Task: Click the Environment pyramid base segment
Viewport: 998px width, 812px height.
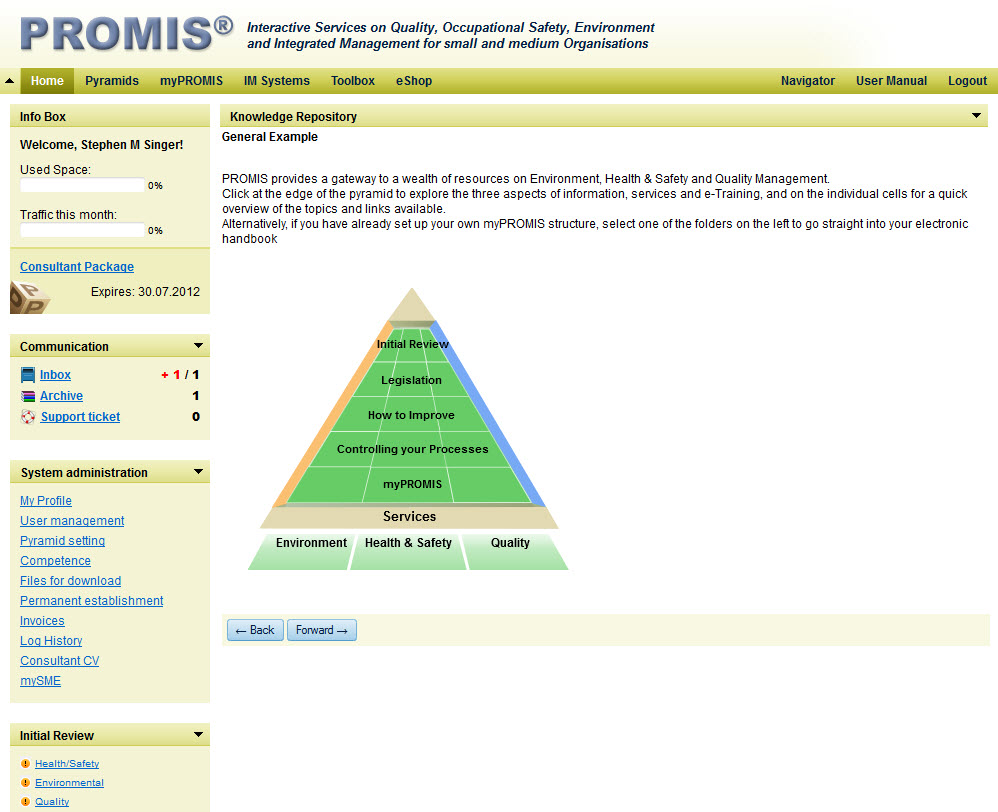Action: tap(300, 551)
